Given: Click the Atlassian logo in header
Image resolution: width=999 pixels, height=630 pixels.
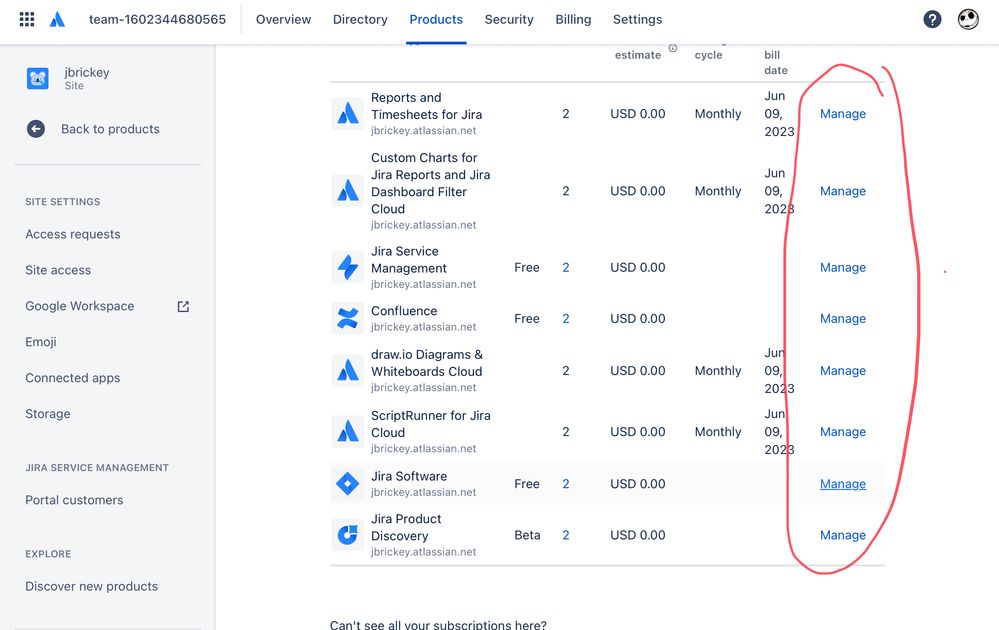Looking at the screenshot, I should (x=57, y=19).
